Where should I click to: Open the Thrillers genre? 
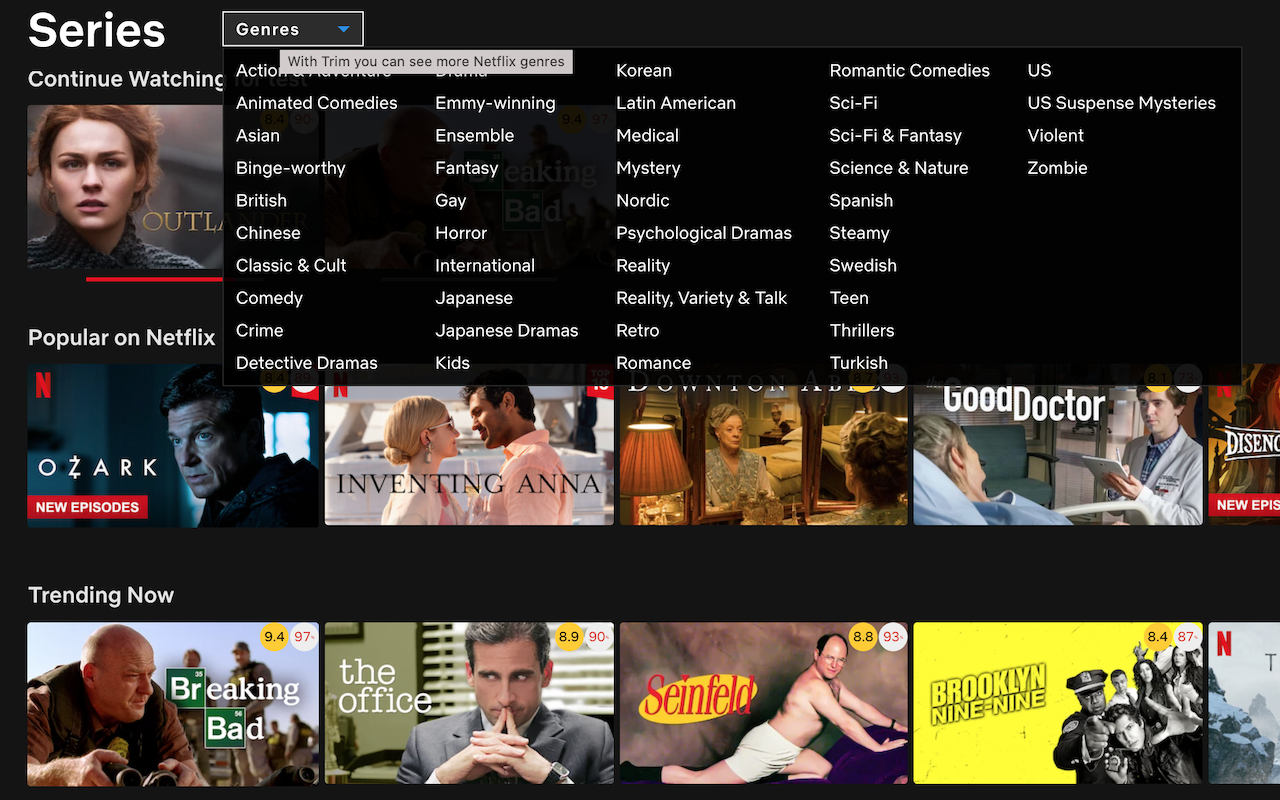[x=862, y=330]
